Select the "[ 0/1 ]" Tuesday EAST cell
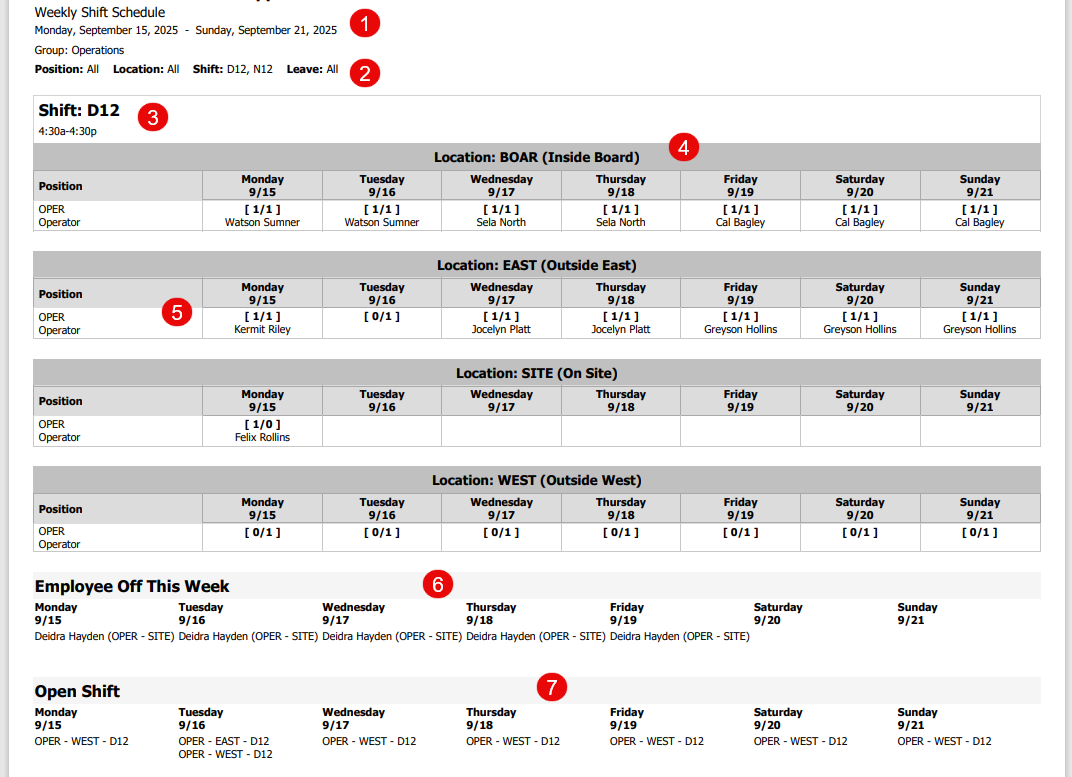1072x777 pixels. coord(382,323)
